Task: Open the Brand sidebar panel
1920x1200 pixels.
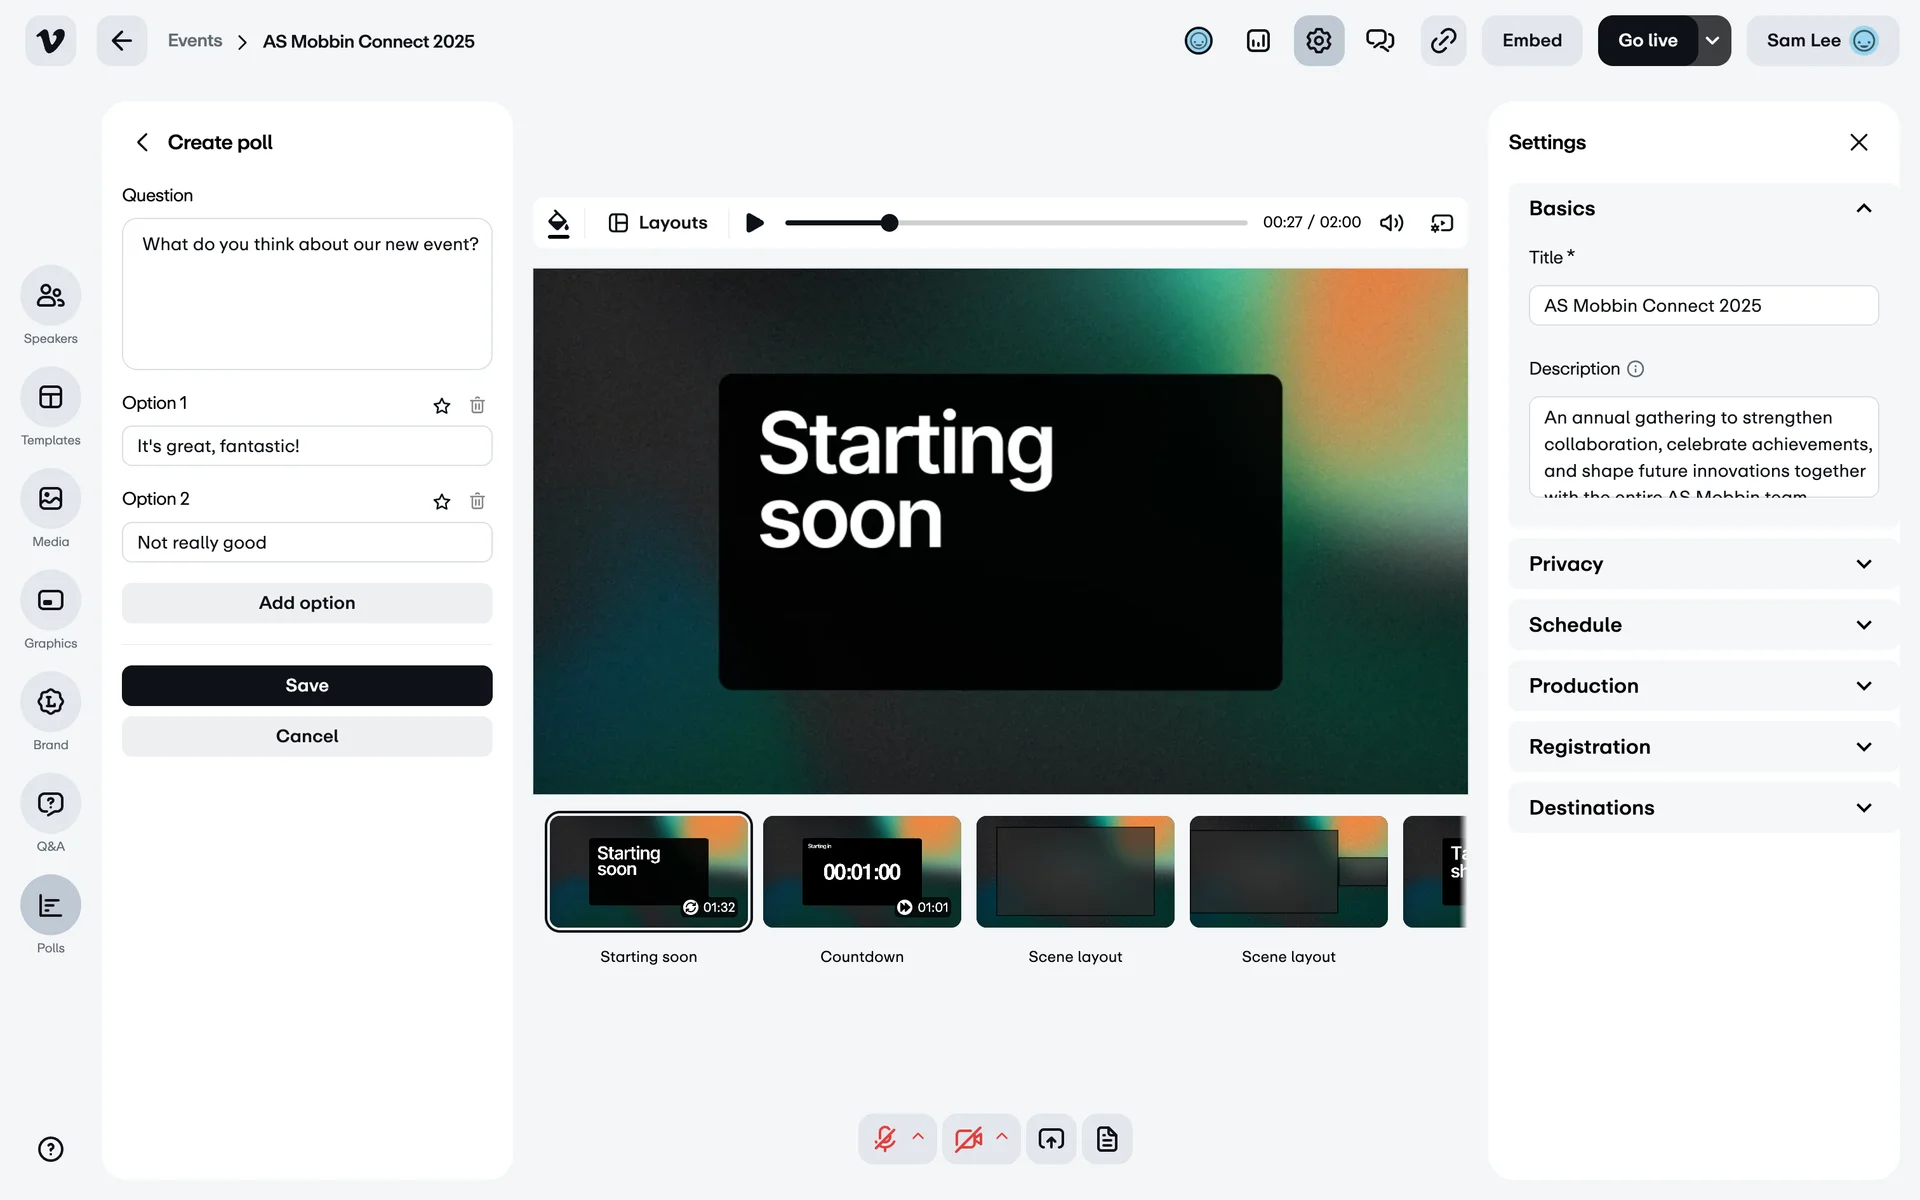Action: [x=50, y=702]
